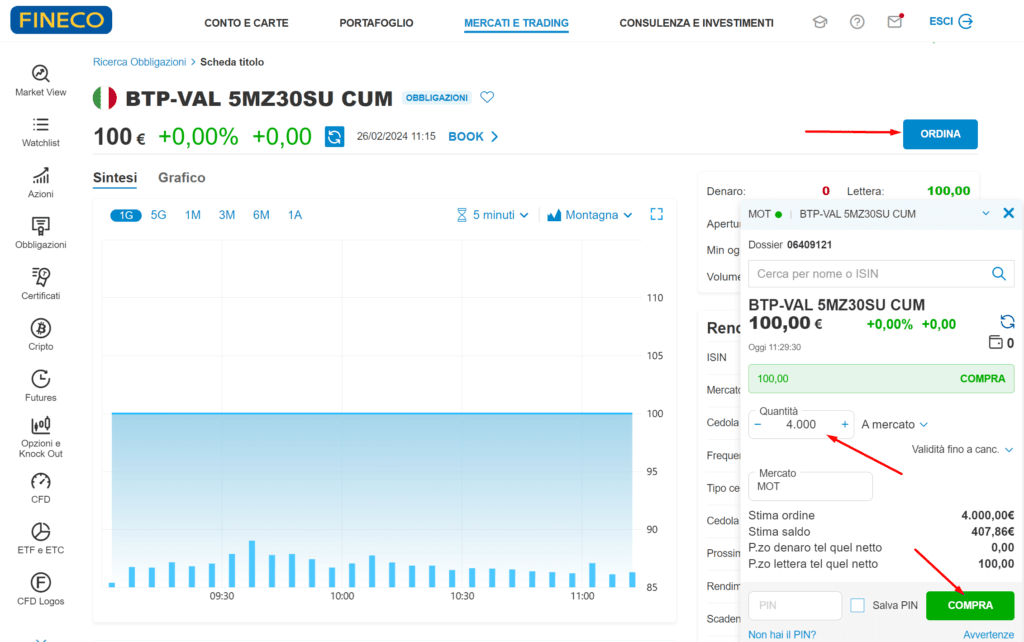Expand the A mercato order type dropdown
Screen dimensions: 1024x642
coord(895,424)
